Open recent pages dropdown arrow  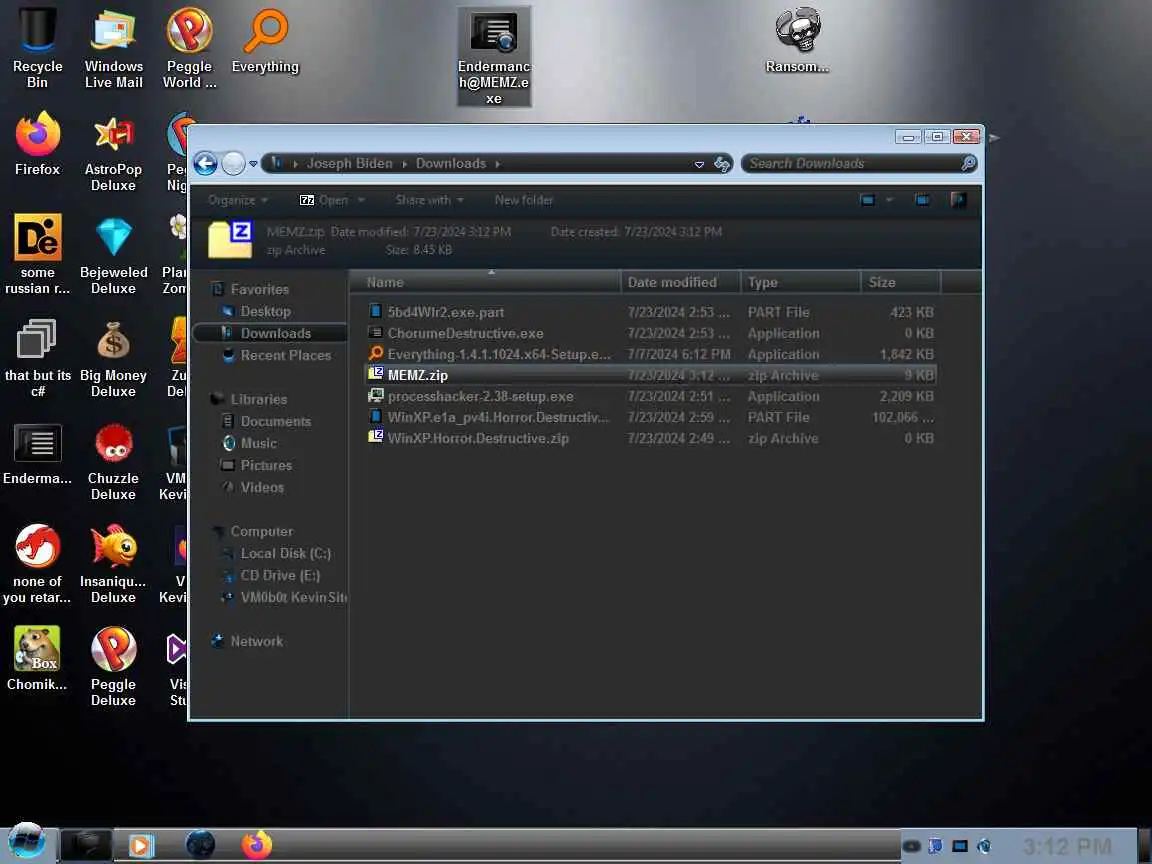pos(253,164)
